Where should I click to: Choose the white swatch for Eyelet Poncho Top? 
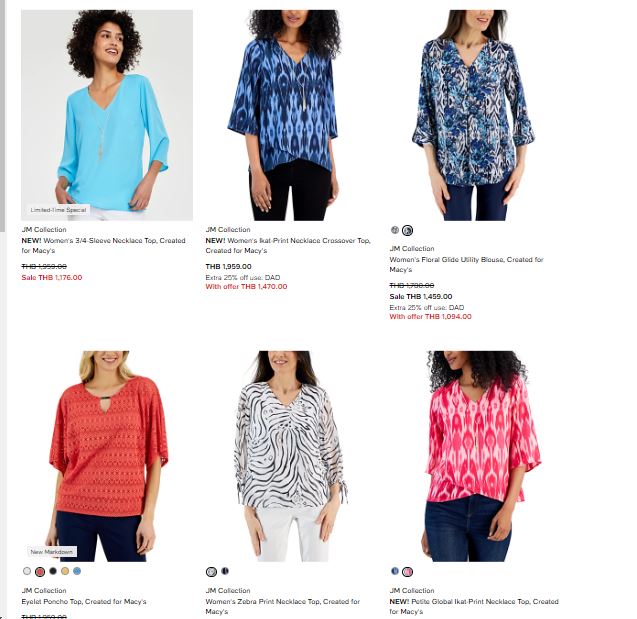coord(27,571)
